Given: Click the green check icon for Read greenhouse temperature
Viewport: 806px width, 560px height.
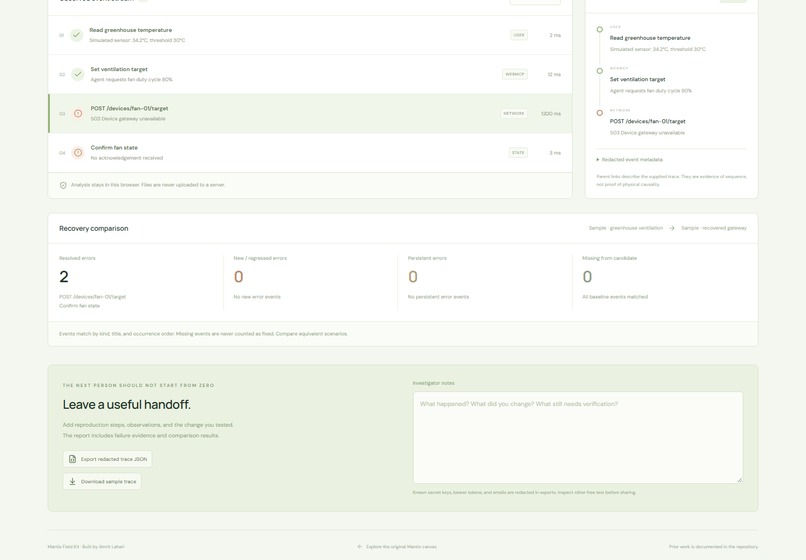Looking at the screenshot, I should pos(77,35).
